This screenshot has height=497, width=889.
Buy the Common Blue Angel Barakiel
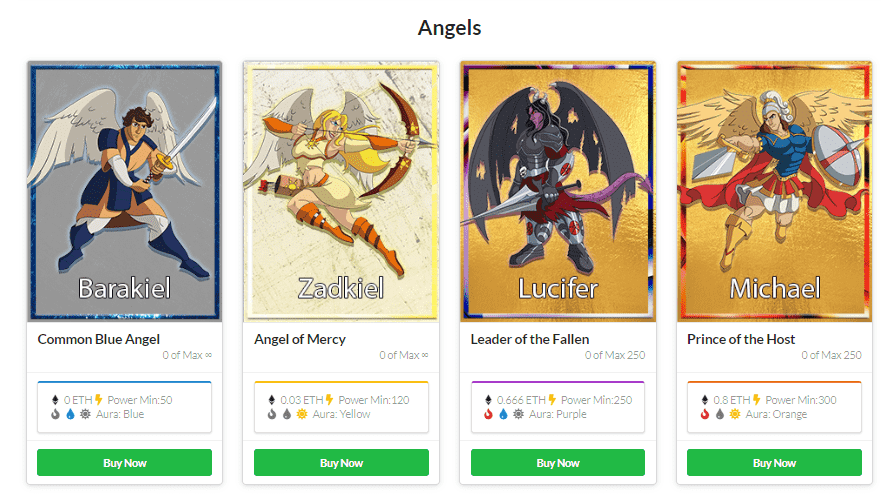[124, 462]
